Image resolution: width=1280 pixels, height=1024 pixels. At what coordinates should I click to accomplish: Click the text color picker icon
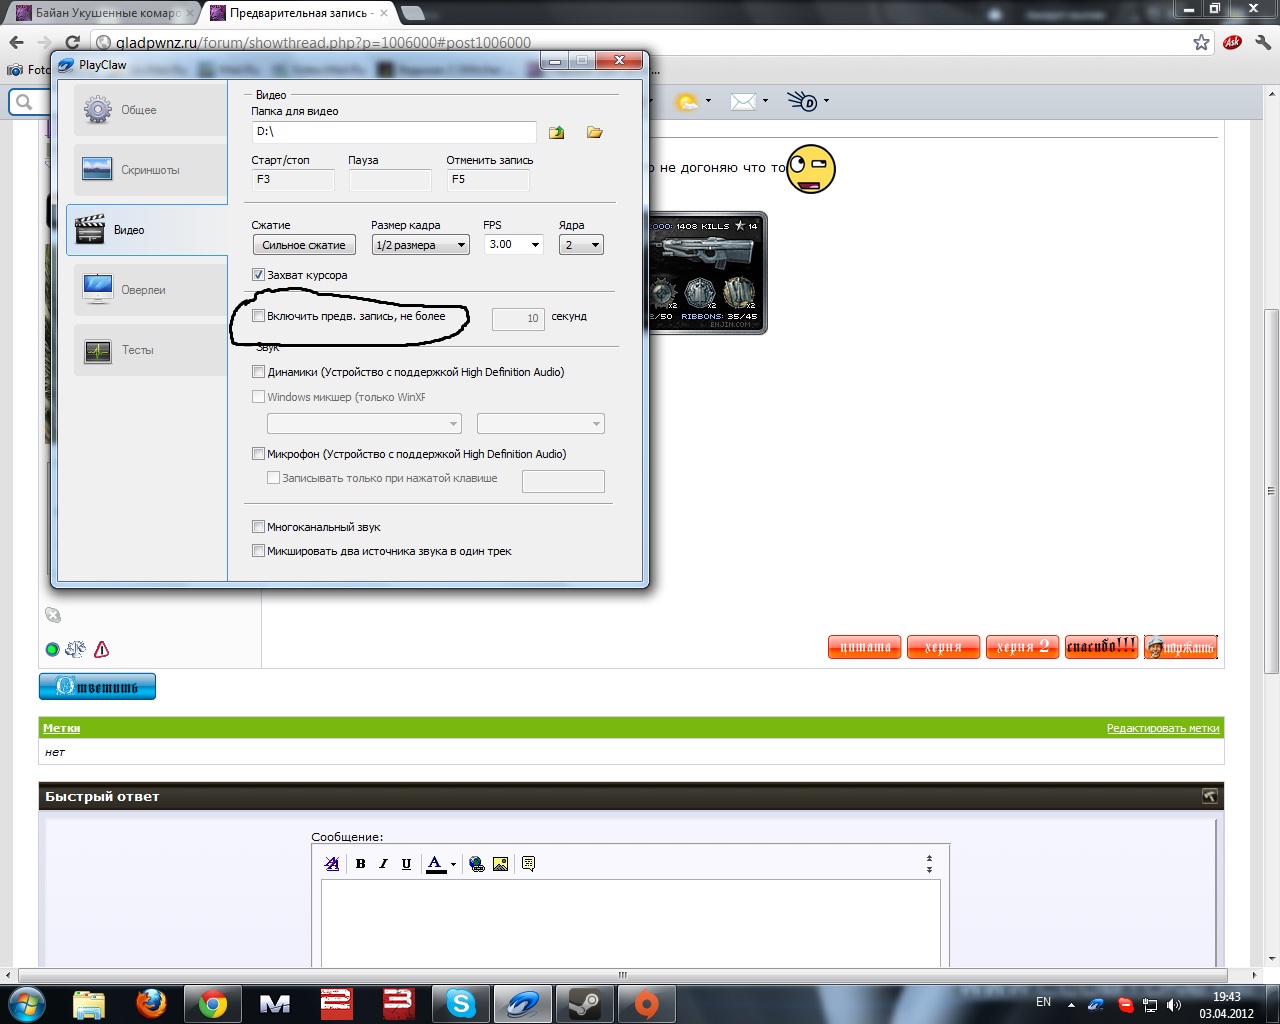tap(435, 864)
